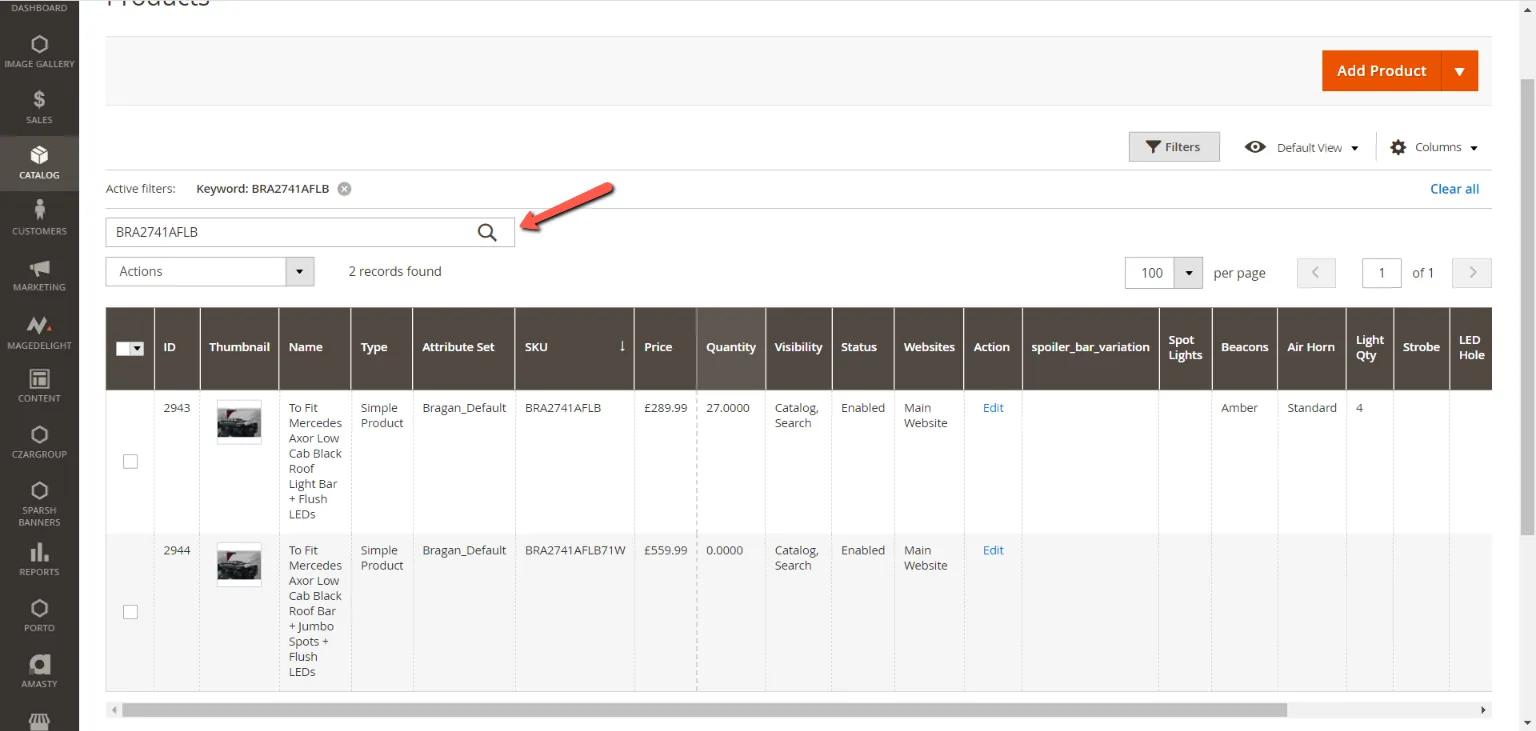Click the Clear all link
The image size is (1536, 731).
1454,189
